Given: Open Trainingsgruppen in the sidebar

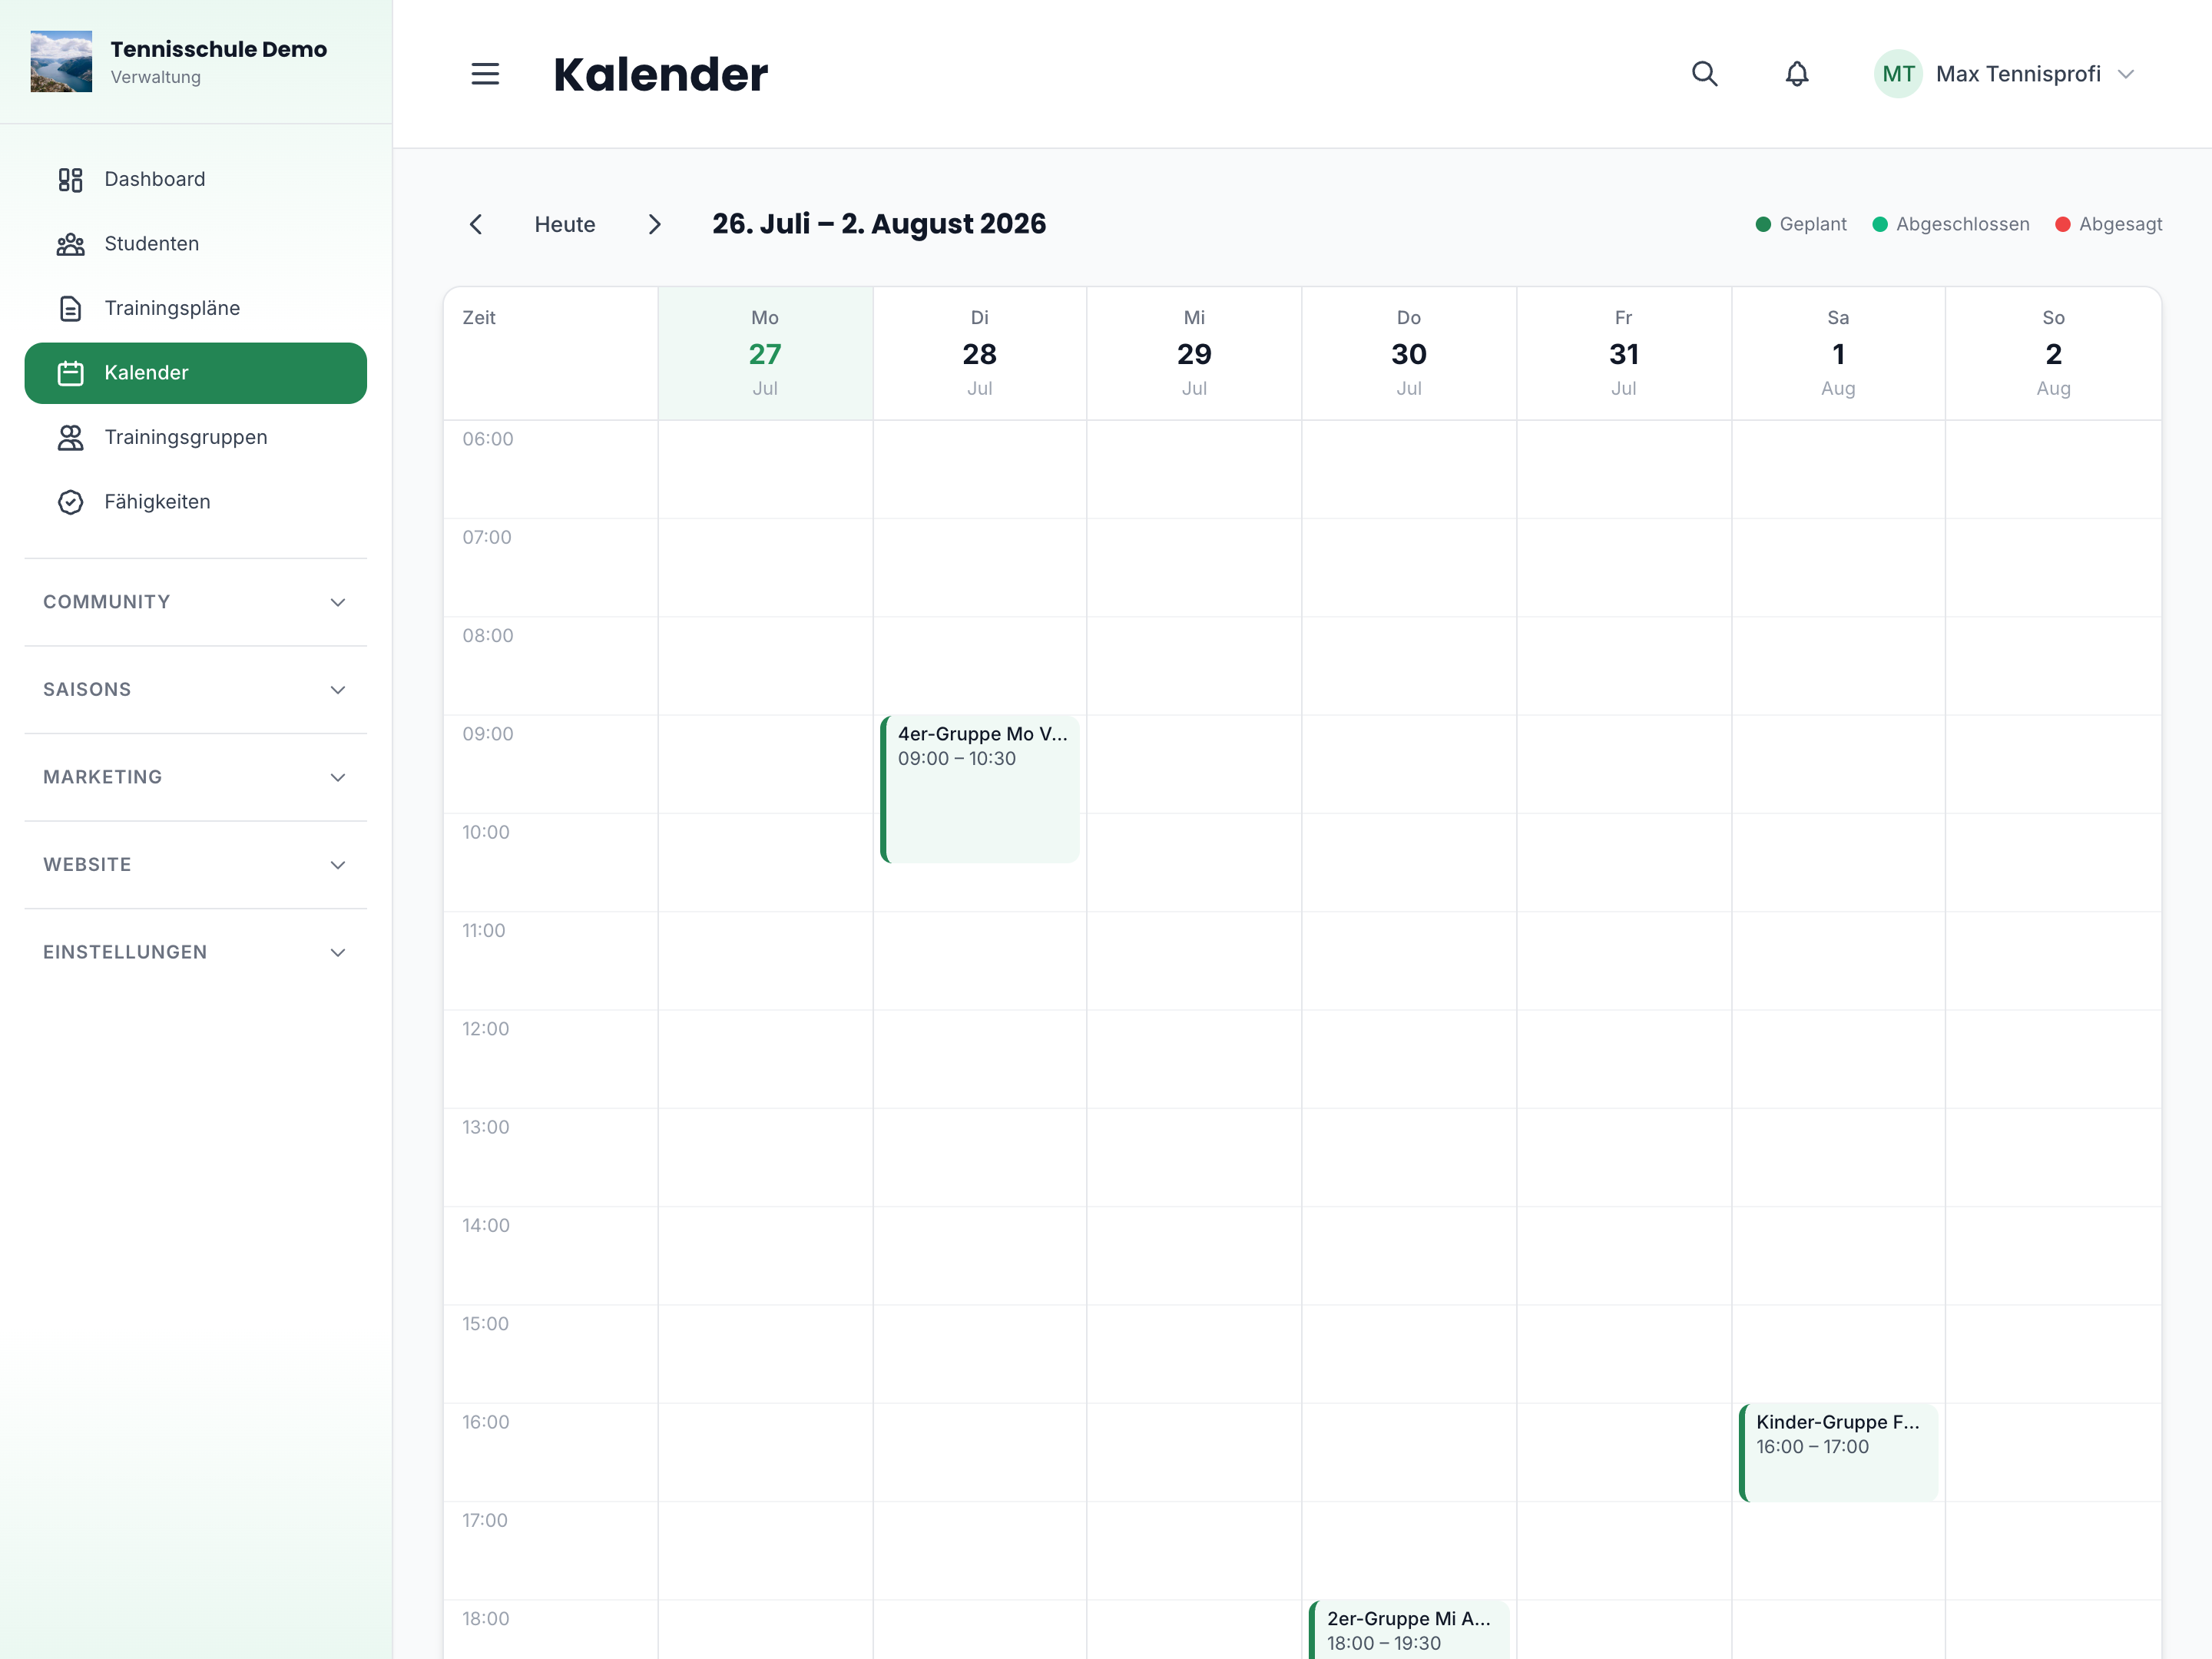Looking at the screenshot, I should click(196, 438).
